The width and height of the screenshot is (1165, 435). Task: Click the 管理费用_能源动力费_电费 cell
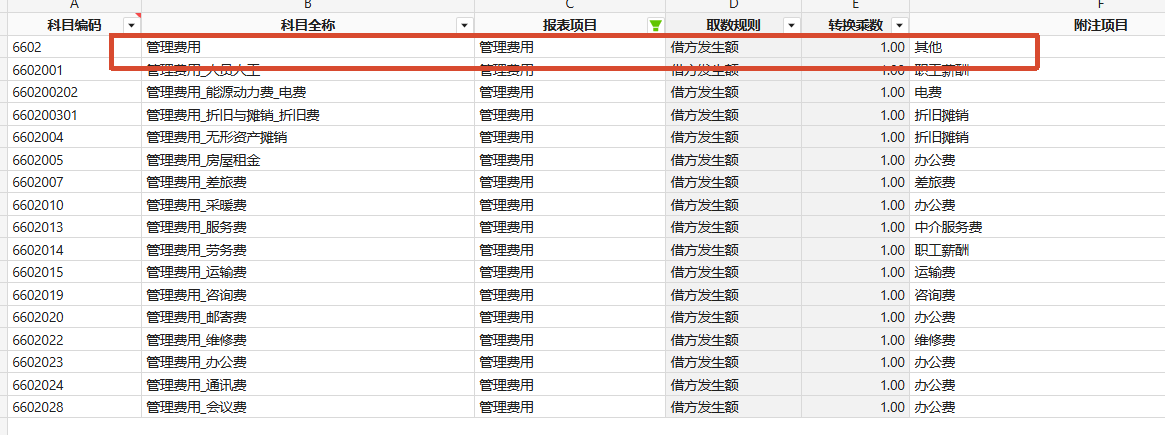click(x=308, y=92)
